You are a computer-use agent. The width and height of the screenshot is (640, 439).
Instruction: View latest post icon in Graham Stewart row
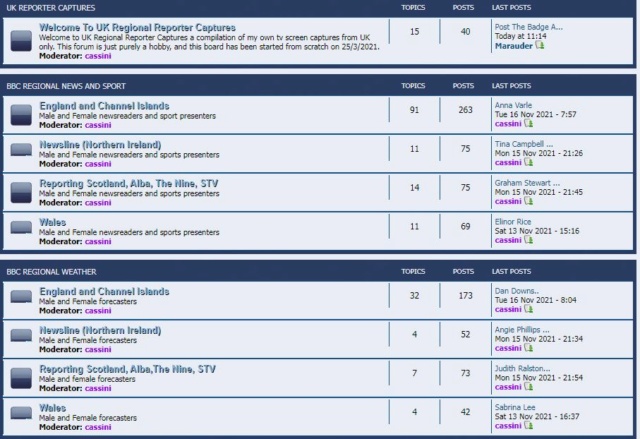(529, 201)
